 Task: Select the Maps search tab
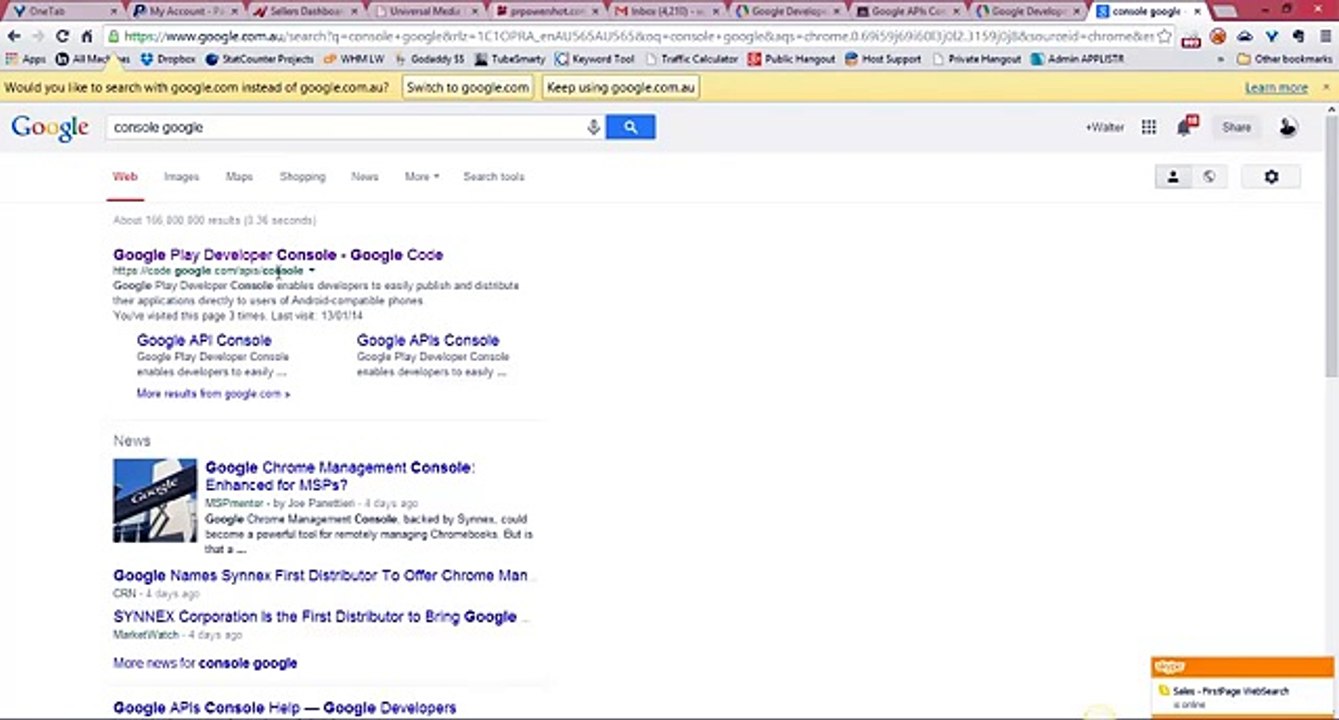pos(239,177)
